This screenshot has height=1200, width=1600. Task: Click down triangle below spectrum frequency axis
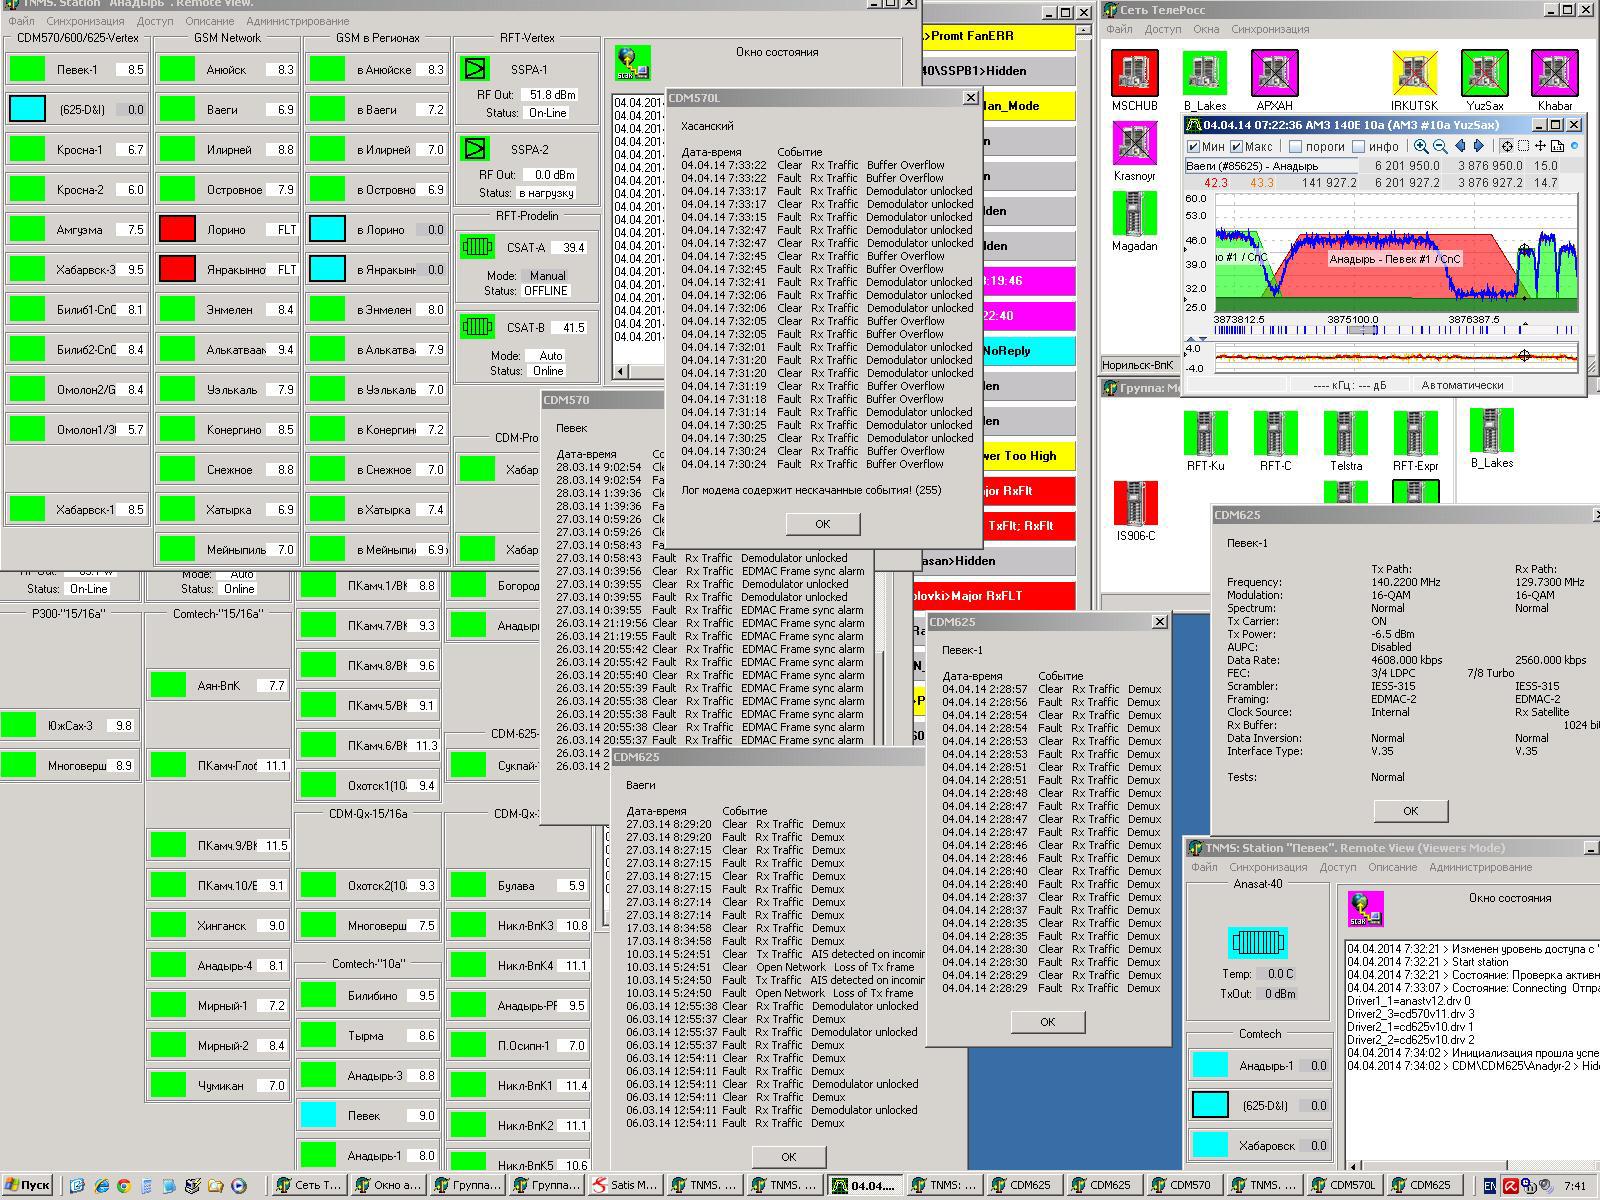(1203, 340)
